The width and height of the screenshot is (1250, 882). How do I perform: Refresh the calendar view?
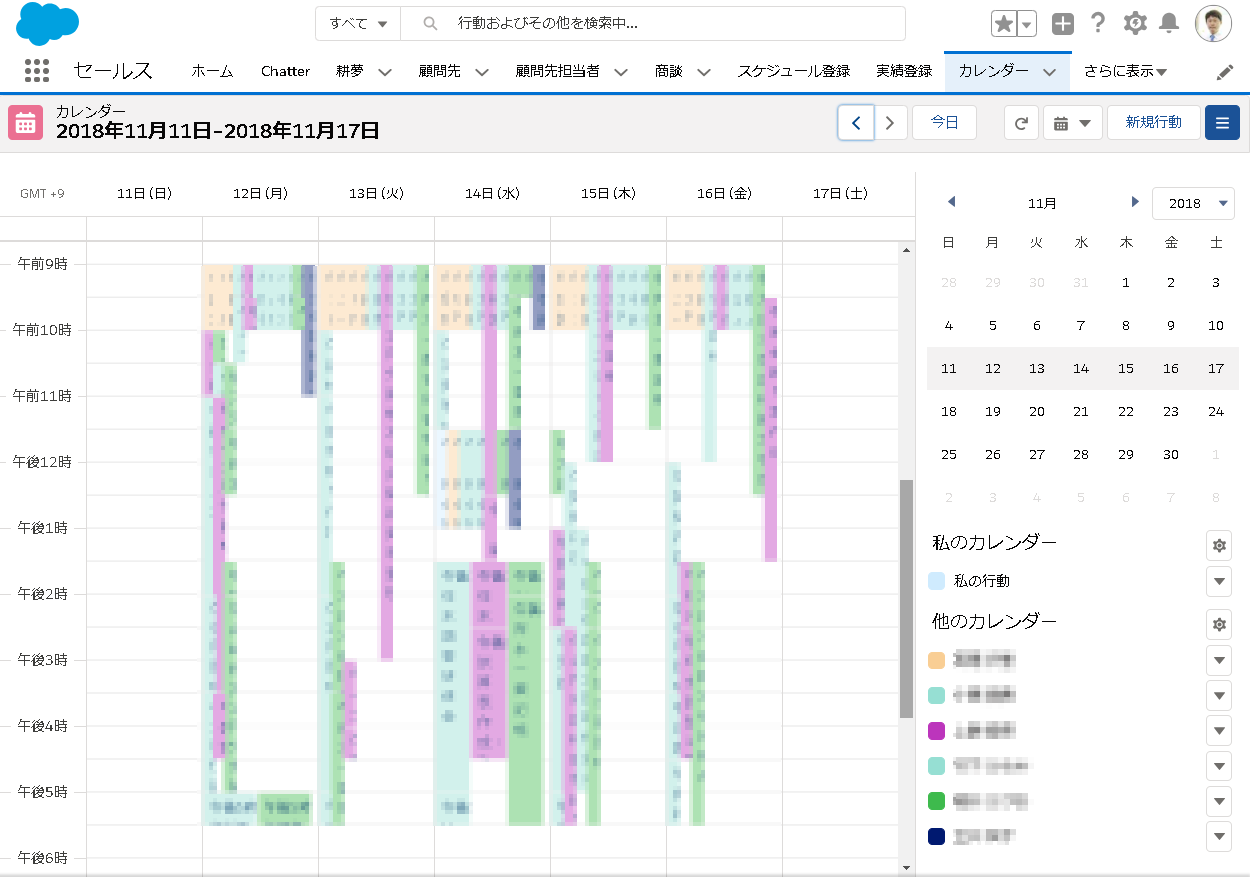1021,122
